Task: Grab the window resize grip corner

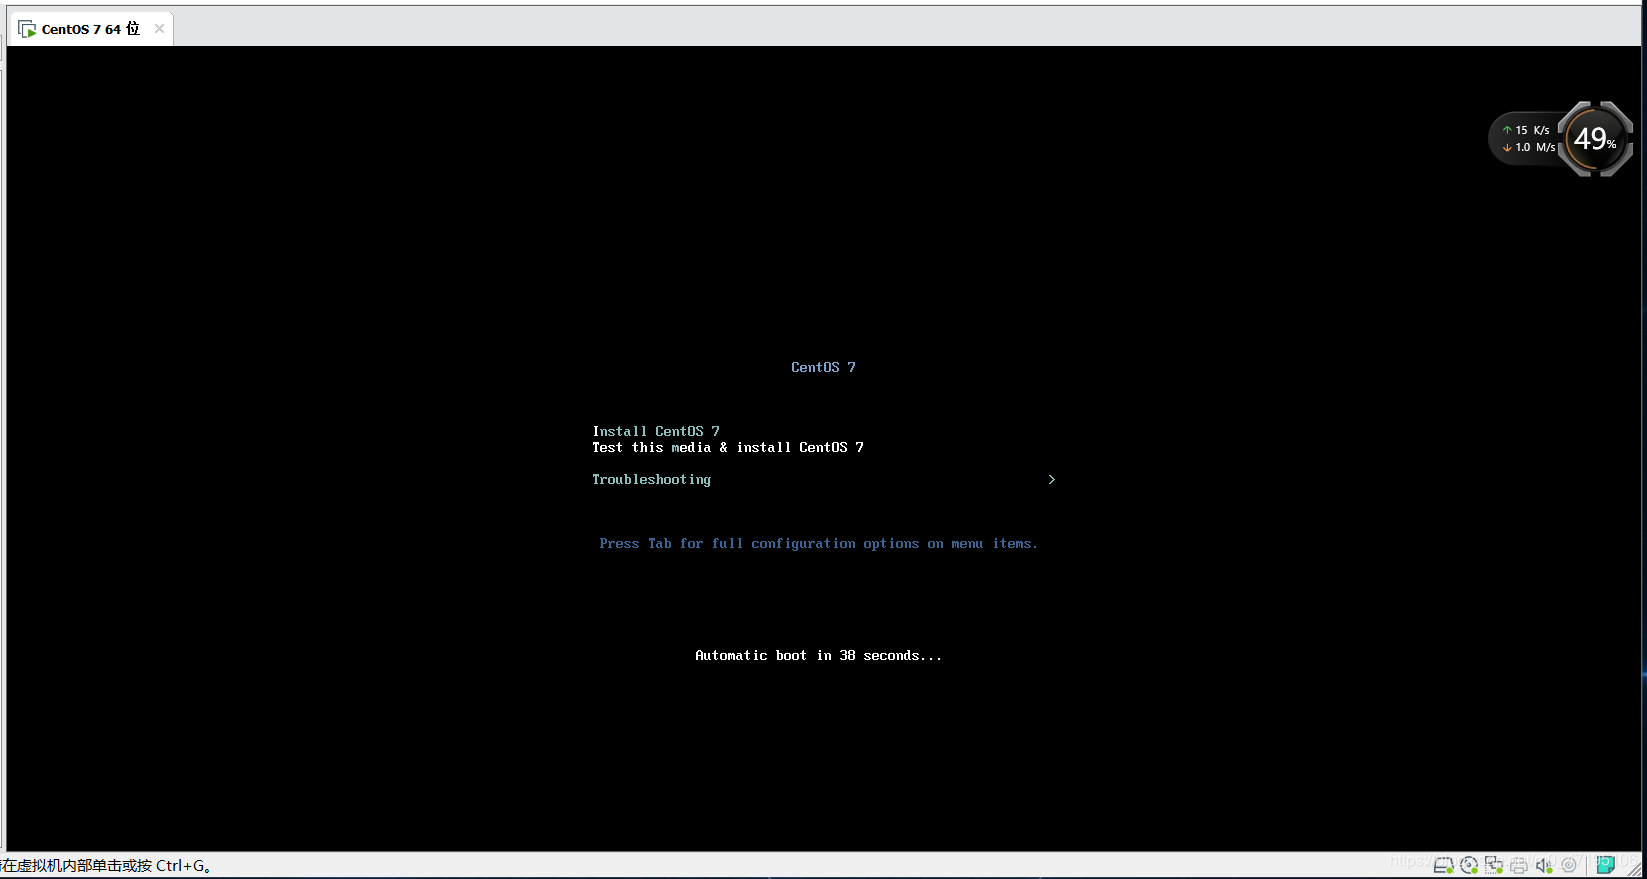Action: [x=1635, y=869]
